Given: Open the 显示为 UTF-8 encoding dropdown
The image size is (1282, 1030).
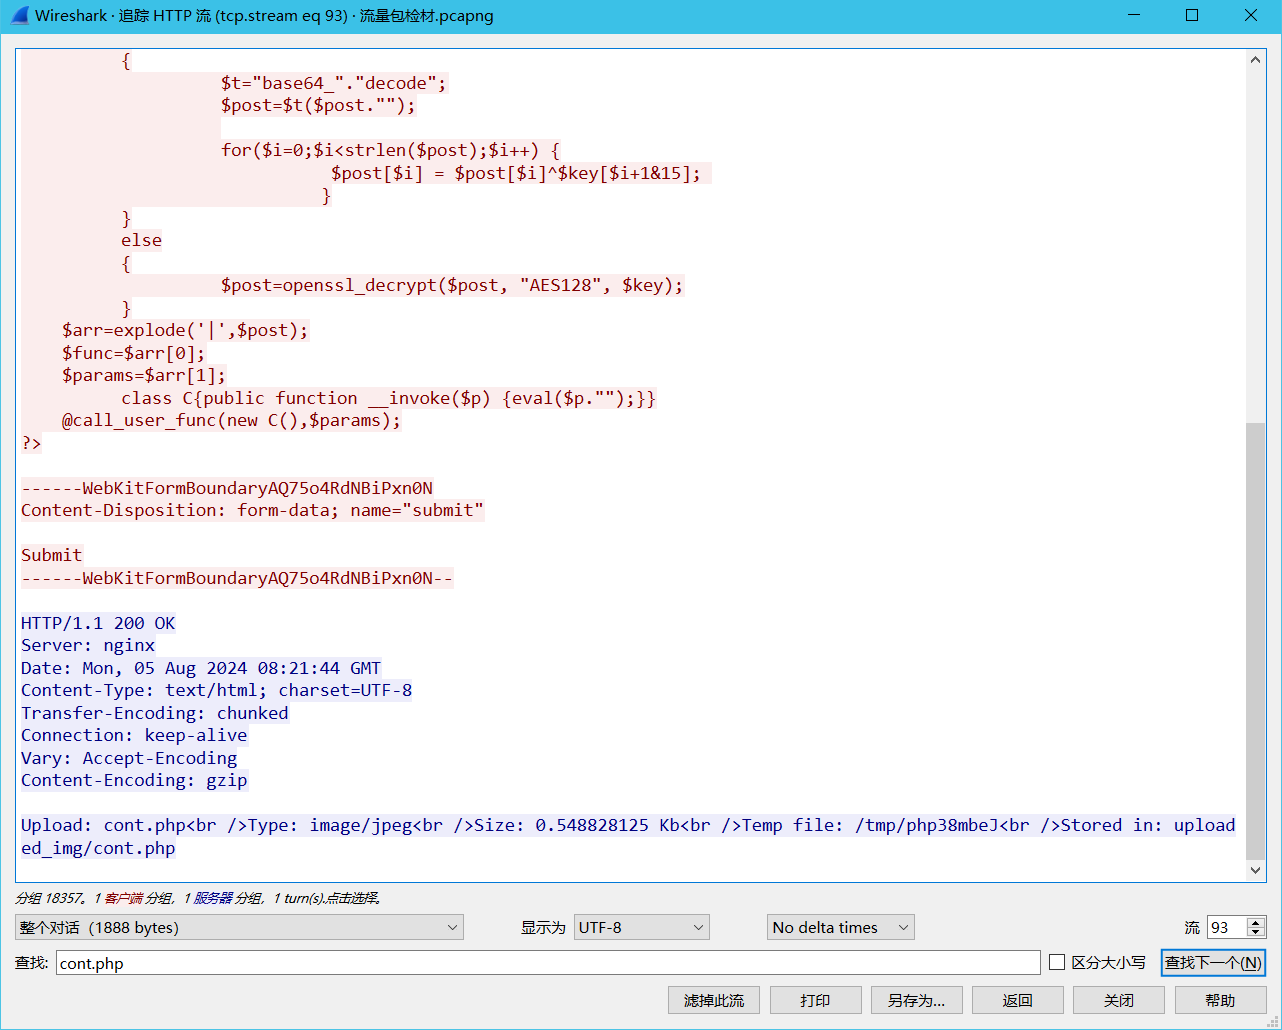Looking at the screenshot, I should (x=642, y=927).
